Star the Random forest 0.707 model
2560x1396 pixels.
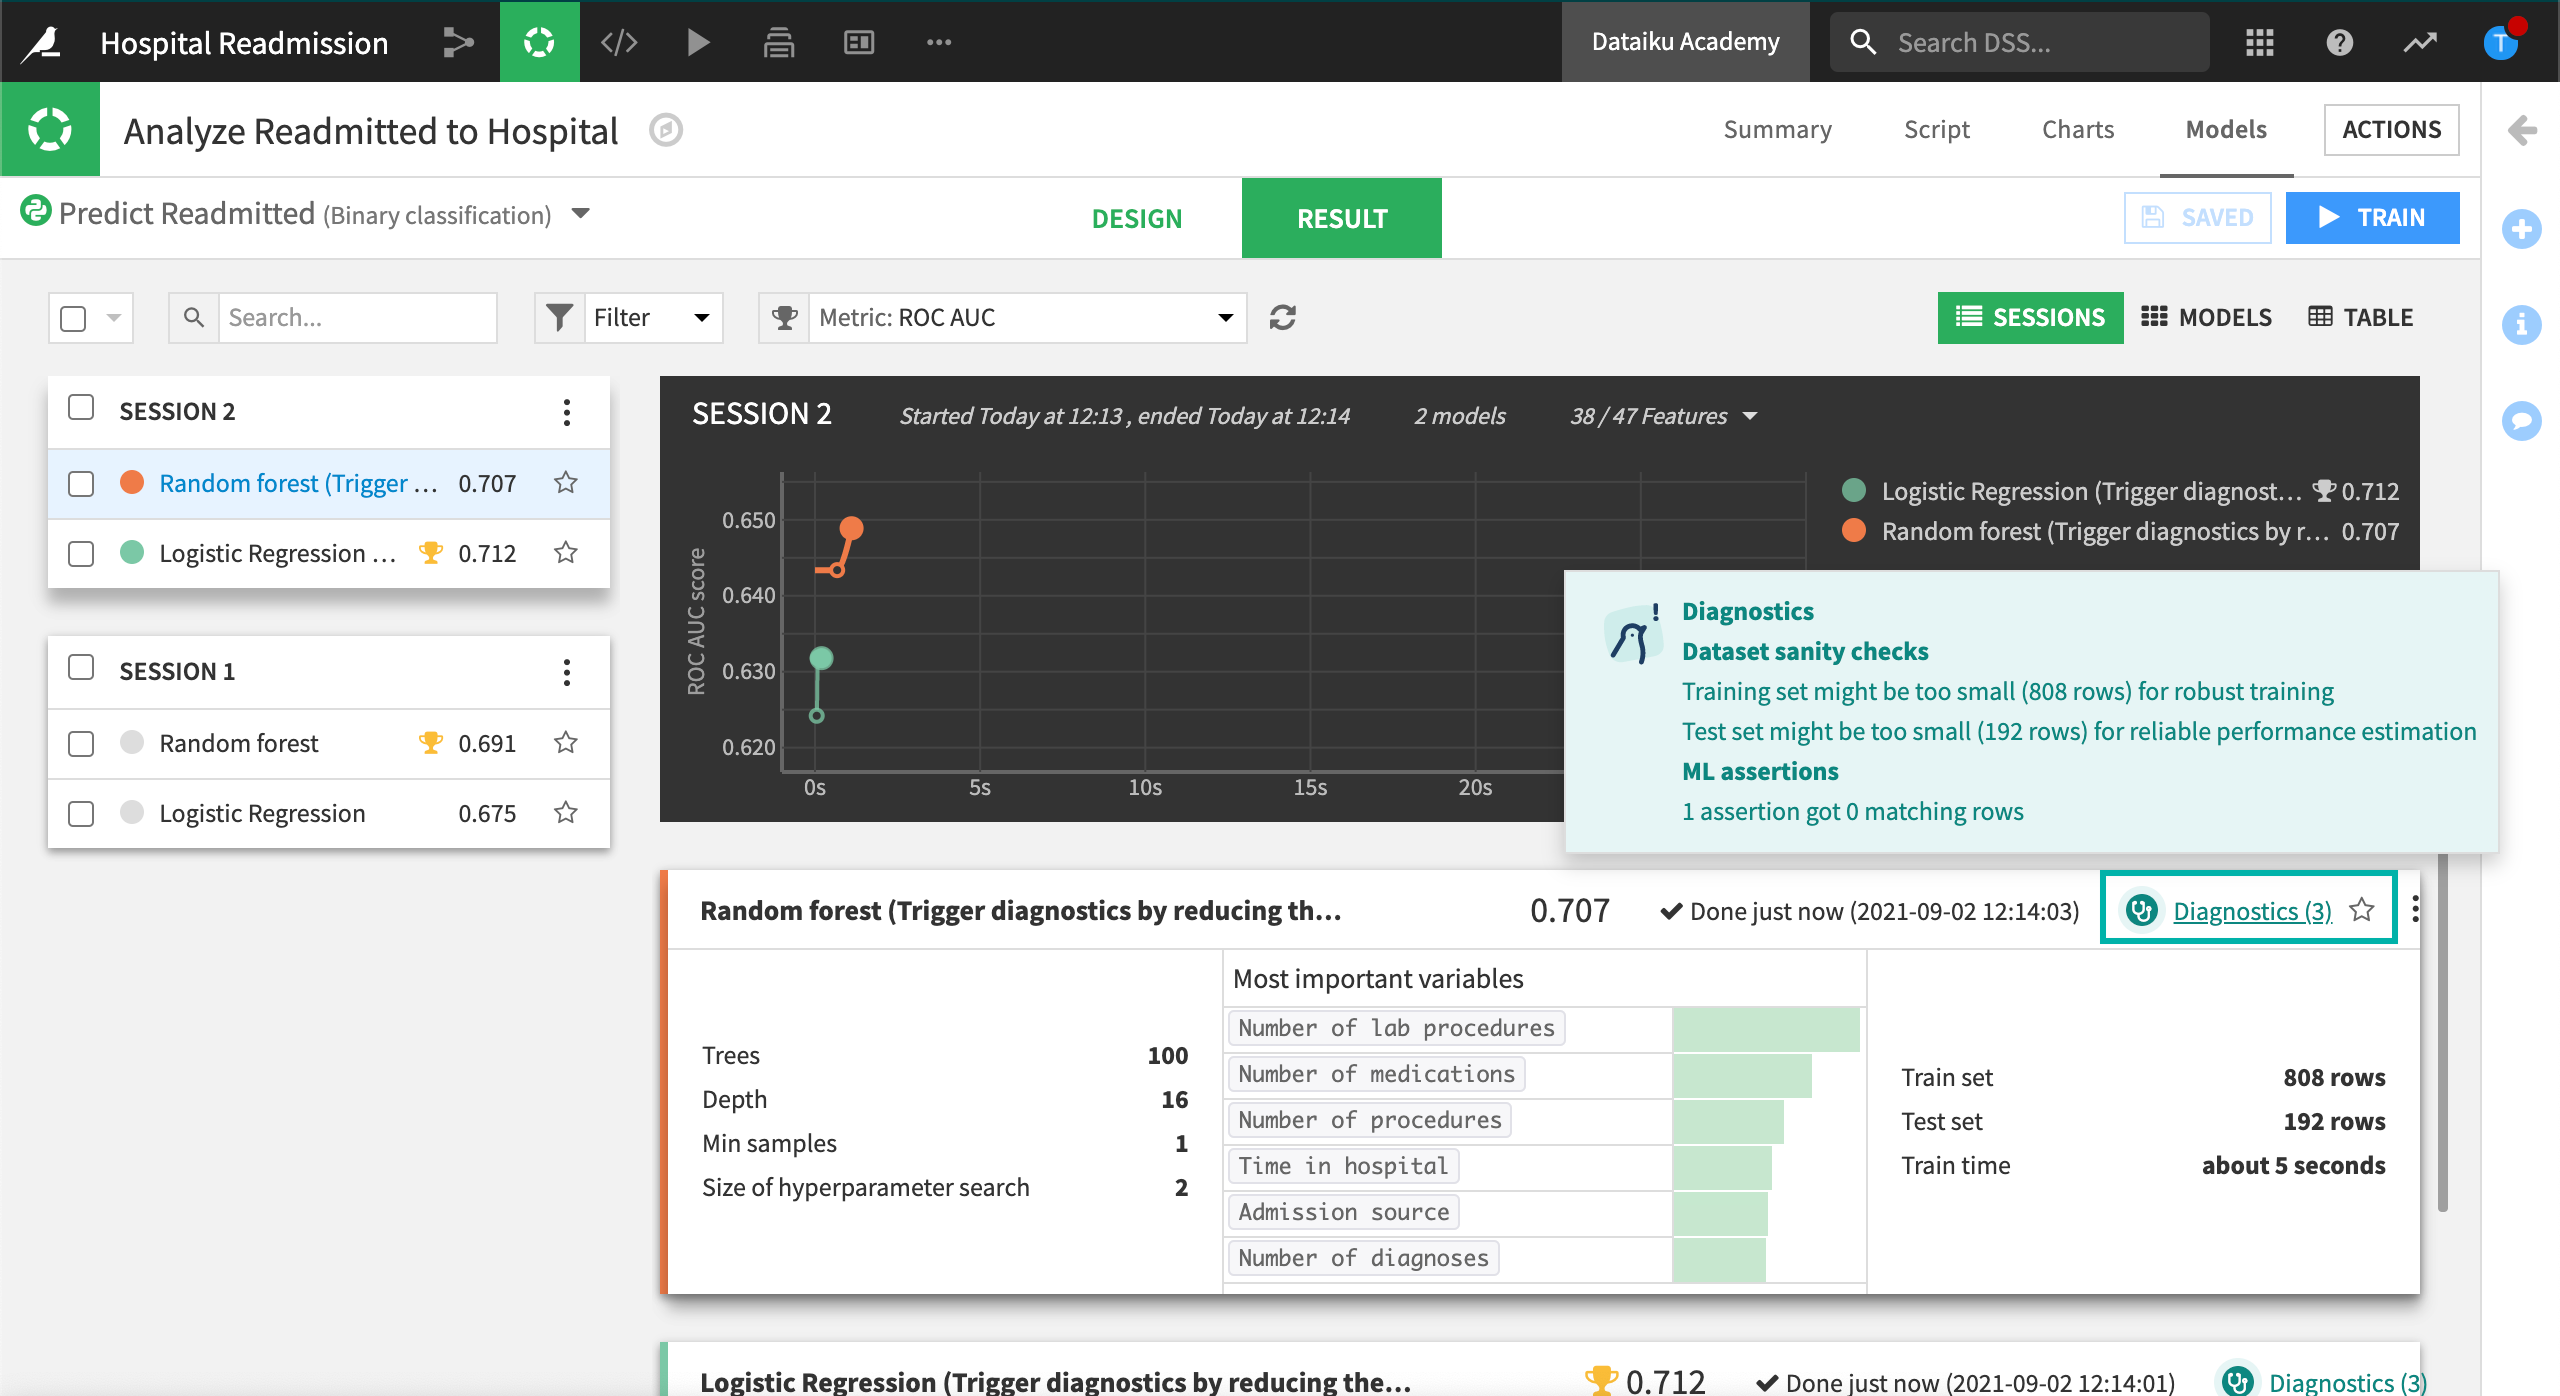tap(566, 483)
